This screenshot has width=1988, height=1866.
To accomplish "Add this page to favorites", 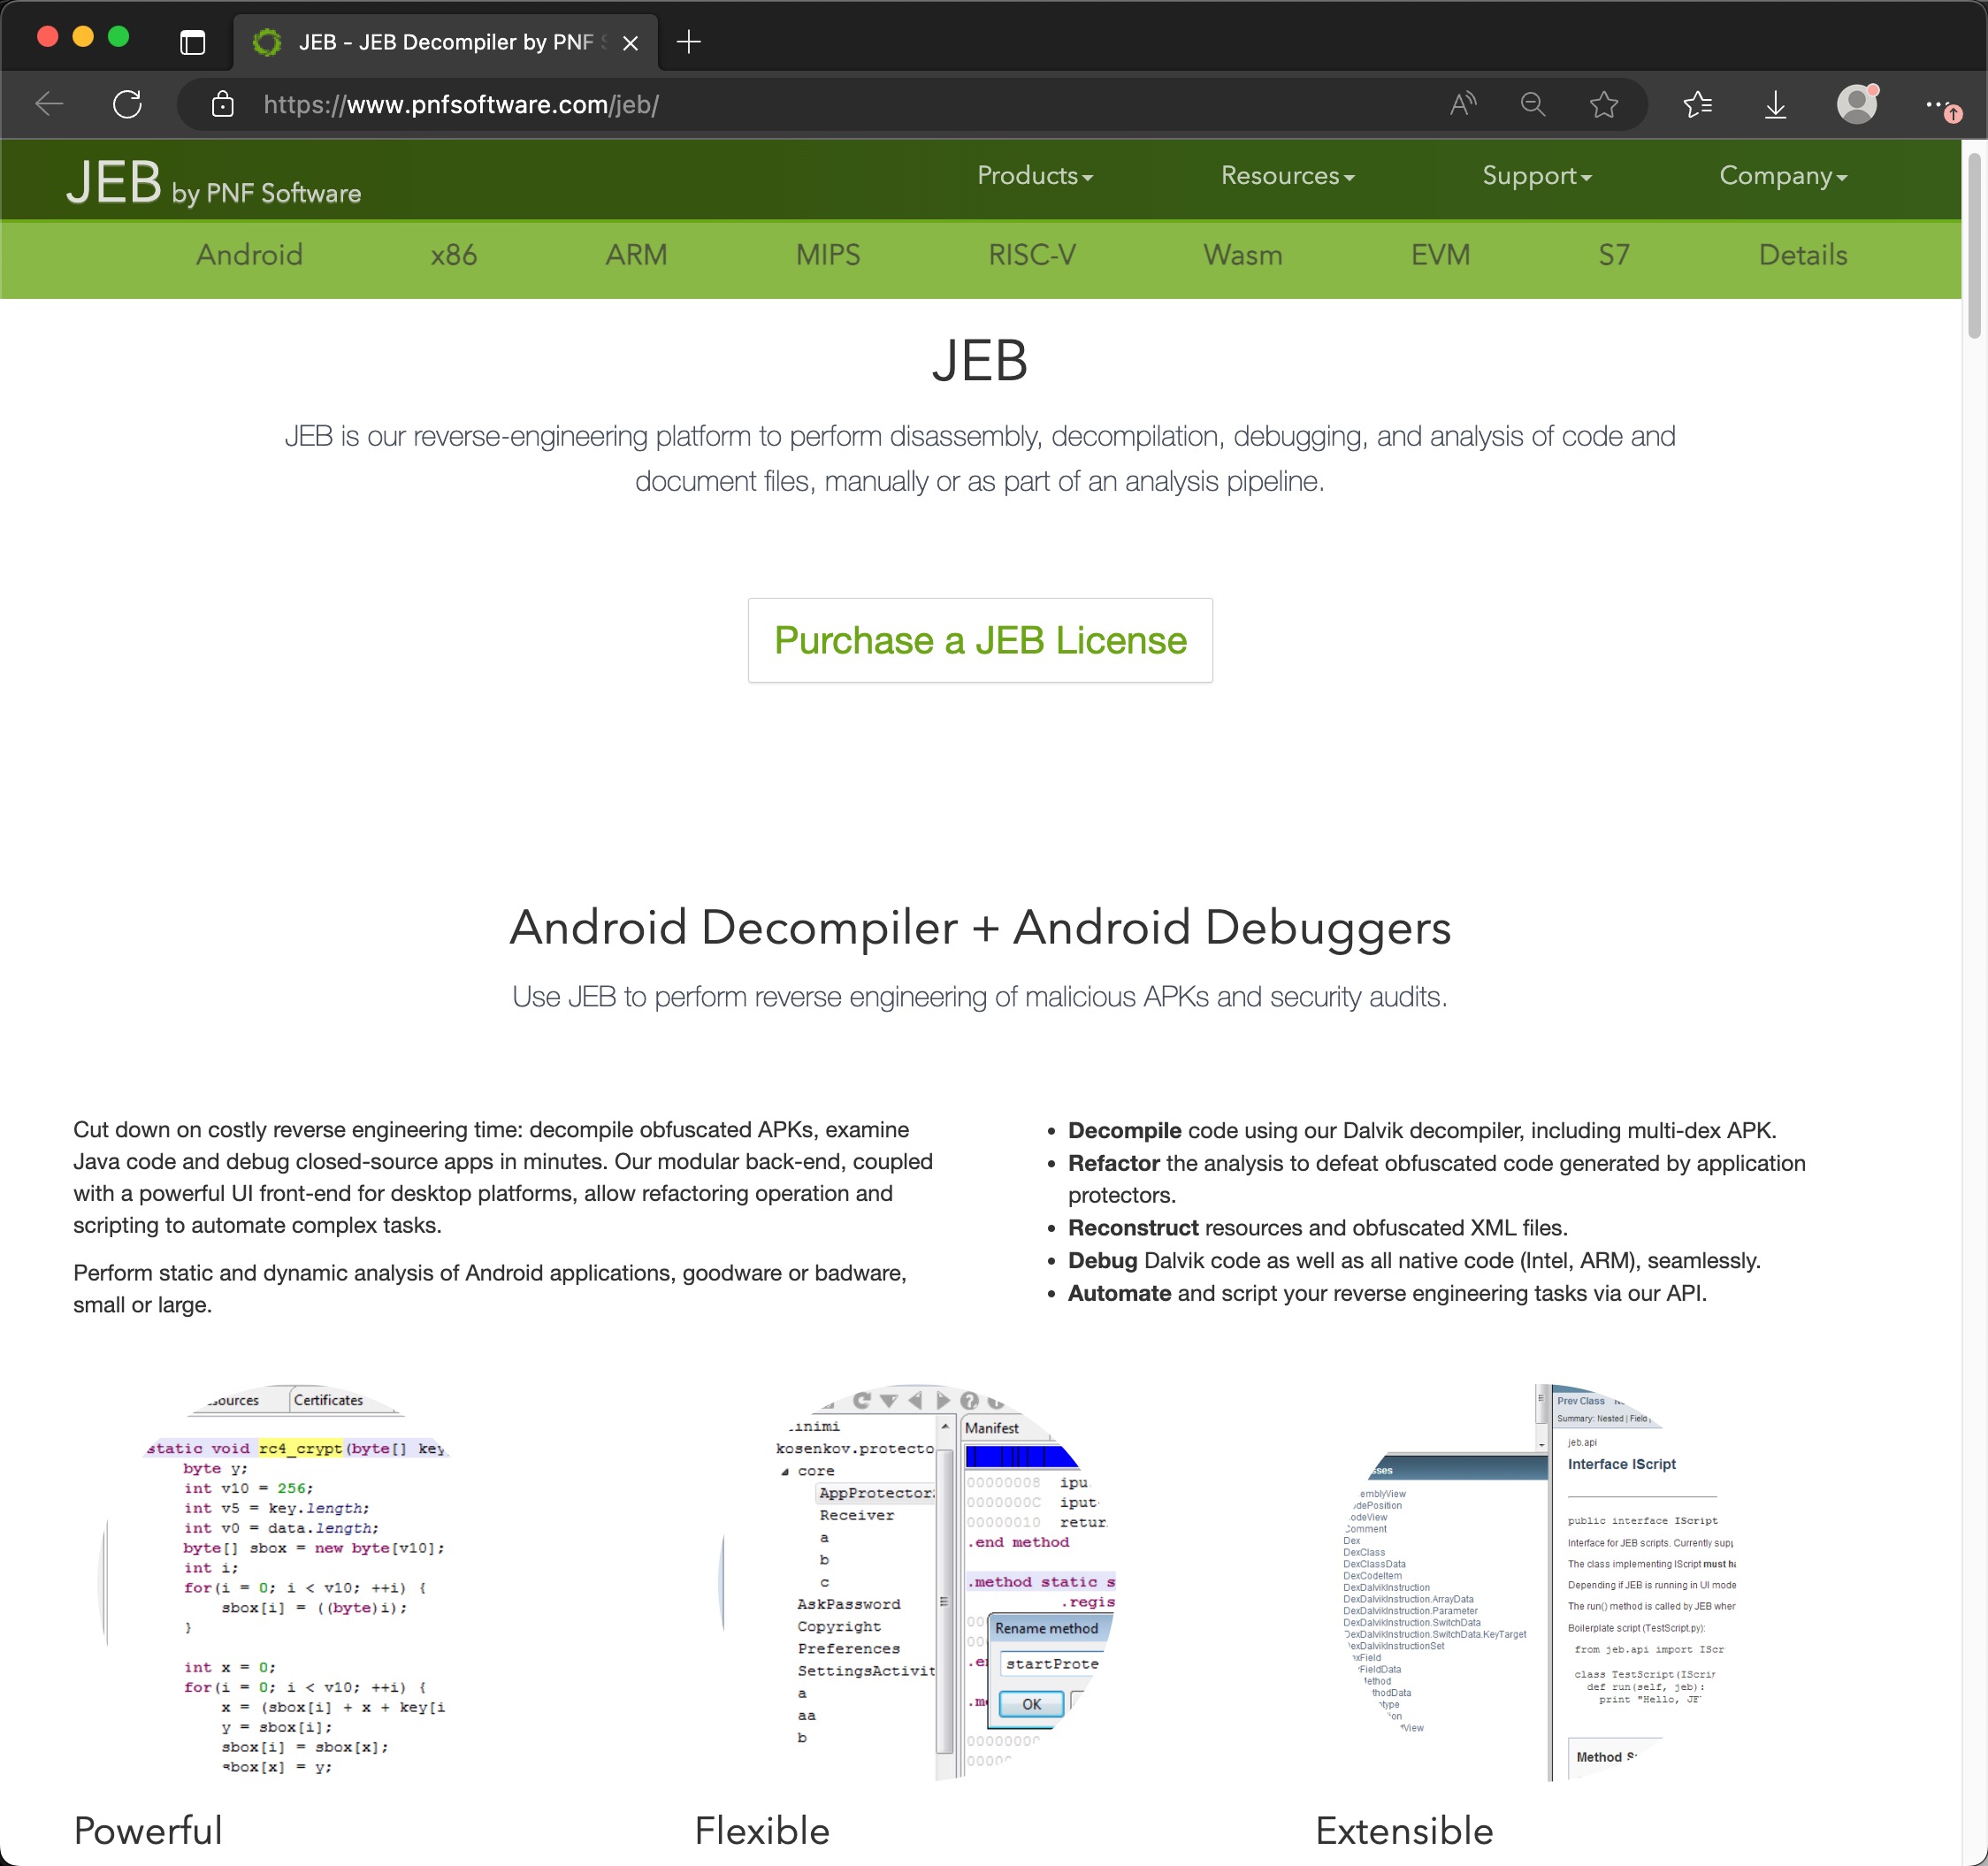I will coord(1604,104).
